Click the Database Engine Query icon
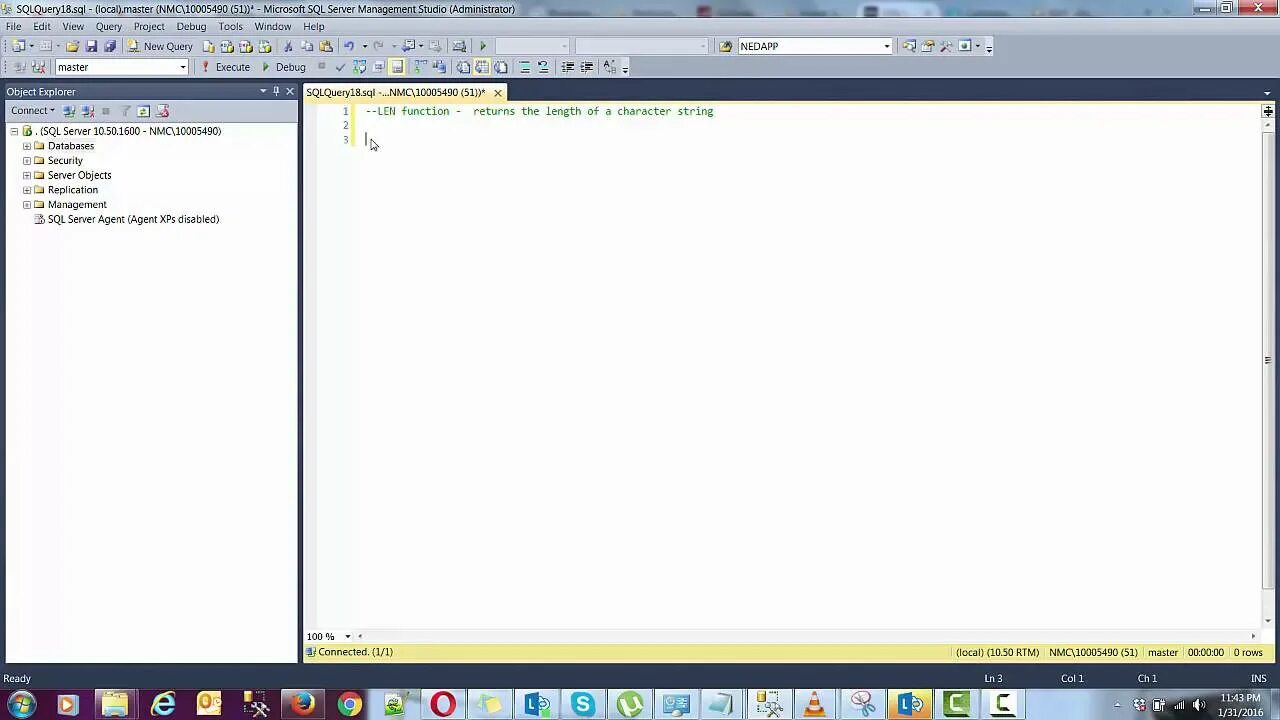Image resolution: width=1280 pixels, height=720 pixels. [x=209, y=46]
